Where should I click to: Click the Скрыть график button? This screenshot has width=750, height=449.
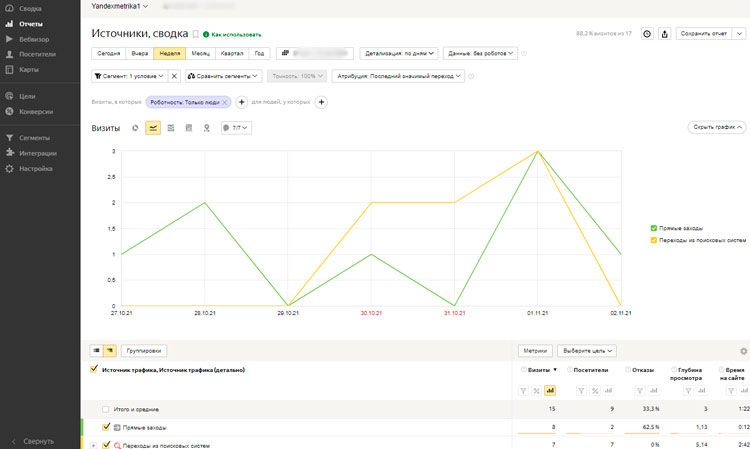tap(716, 128)
